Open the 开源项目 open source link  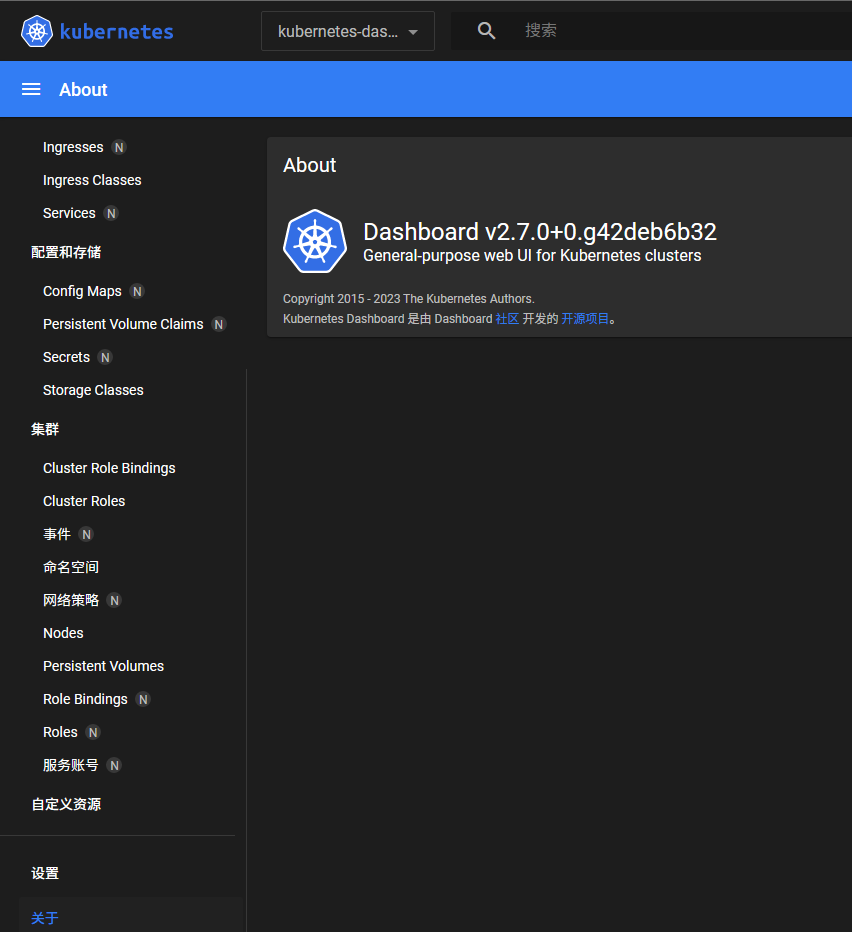585,319
